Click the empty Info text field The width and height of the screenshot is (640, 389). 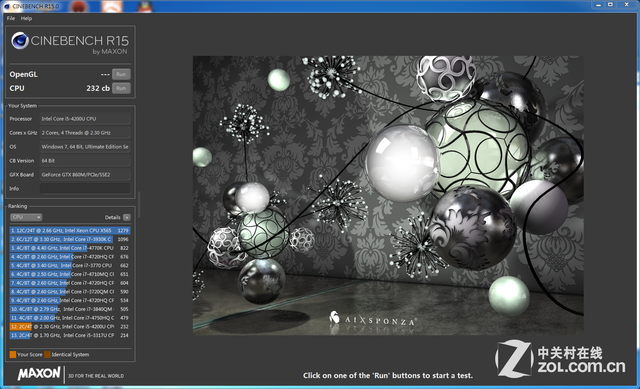85,189
